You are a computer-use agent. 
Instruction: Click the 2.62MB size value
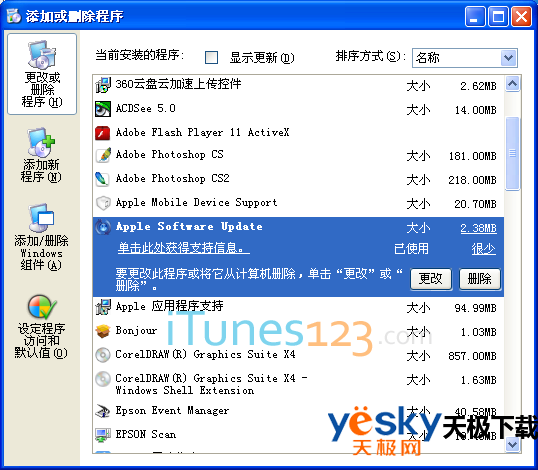tap(478, 86)
